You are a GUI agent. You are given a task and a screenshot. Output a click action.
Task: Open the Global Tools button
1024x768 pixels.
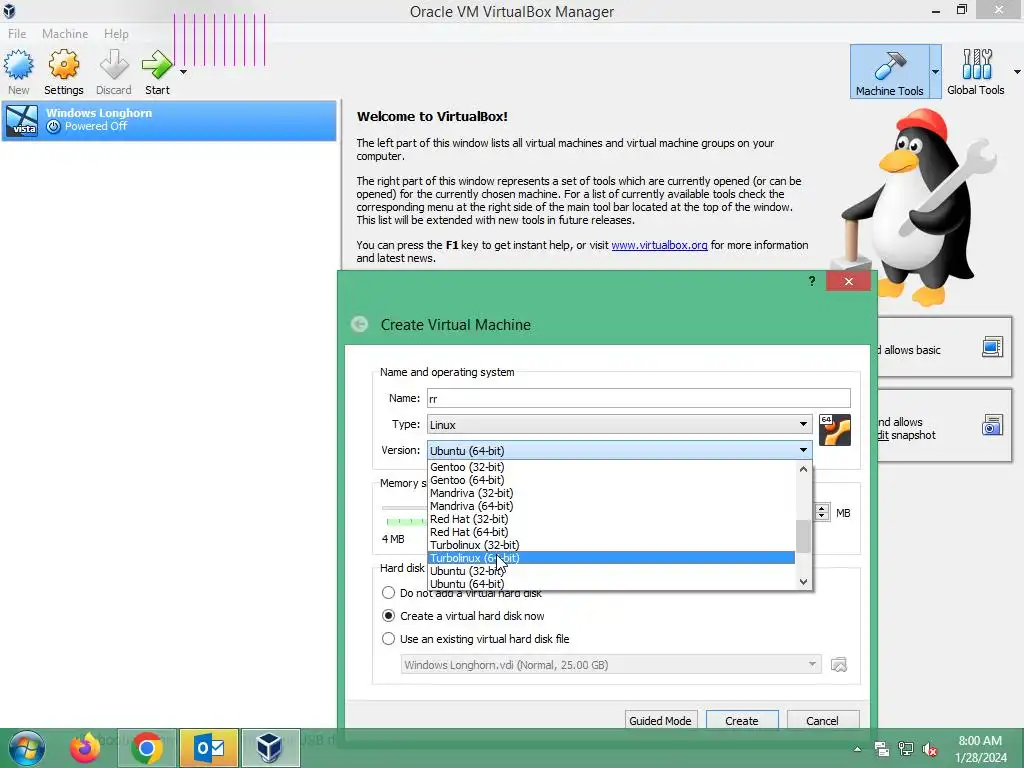coord(976,72)
